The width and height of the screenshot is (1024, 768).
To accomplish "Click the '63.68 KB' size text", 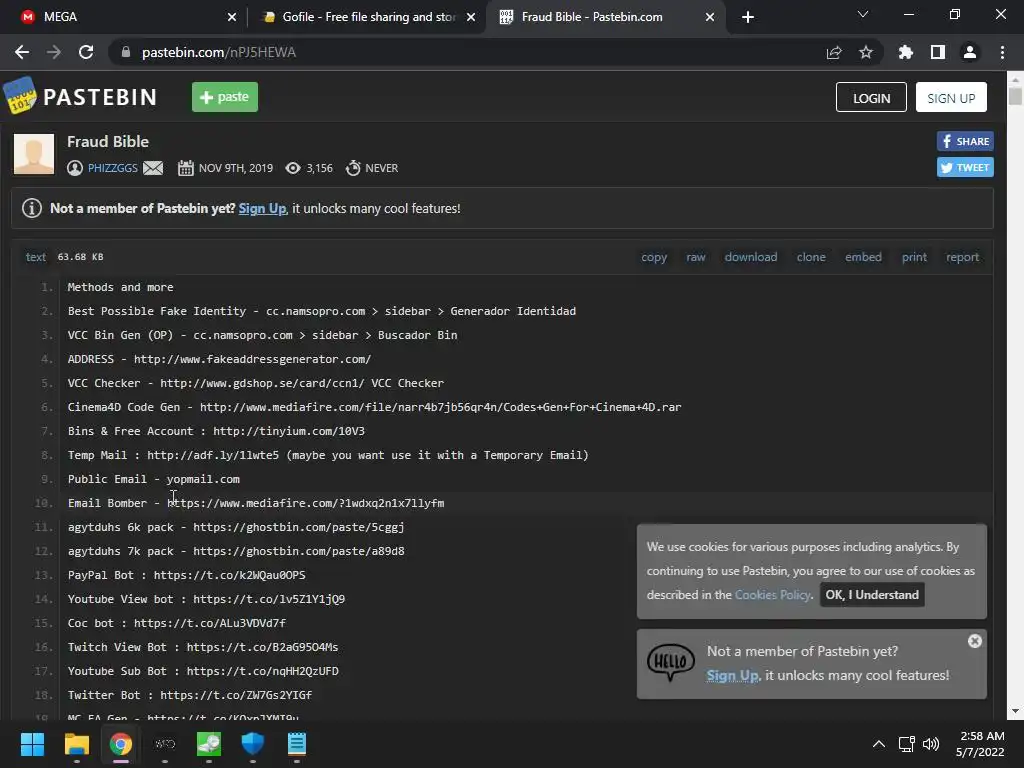I will click(x=80, y=257).
